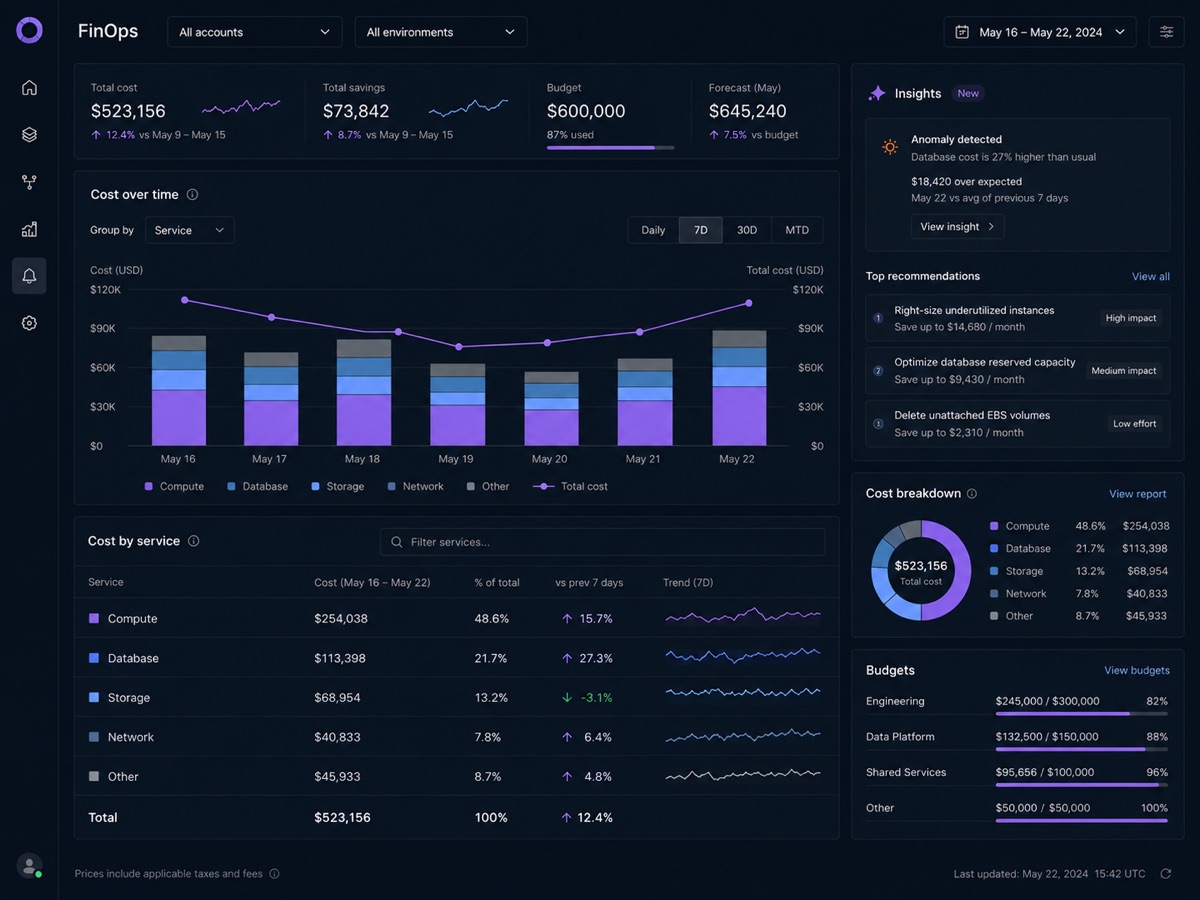Click the refresh icon next to Last updated

[1165, 874]
